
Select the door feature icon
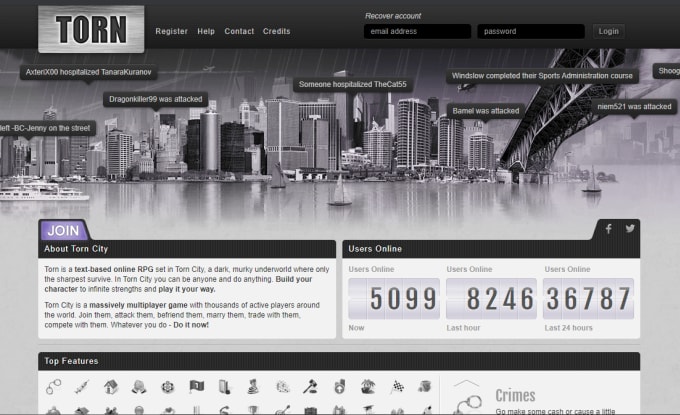coord(225,386)
